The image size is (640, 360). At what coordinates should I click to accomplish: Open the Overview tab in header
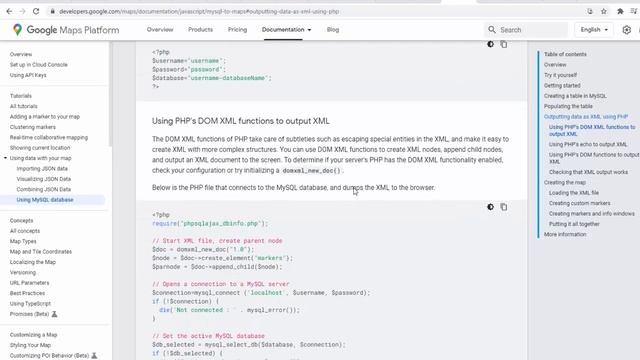[x=160, y=30]
